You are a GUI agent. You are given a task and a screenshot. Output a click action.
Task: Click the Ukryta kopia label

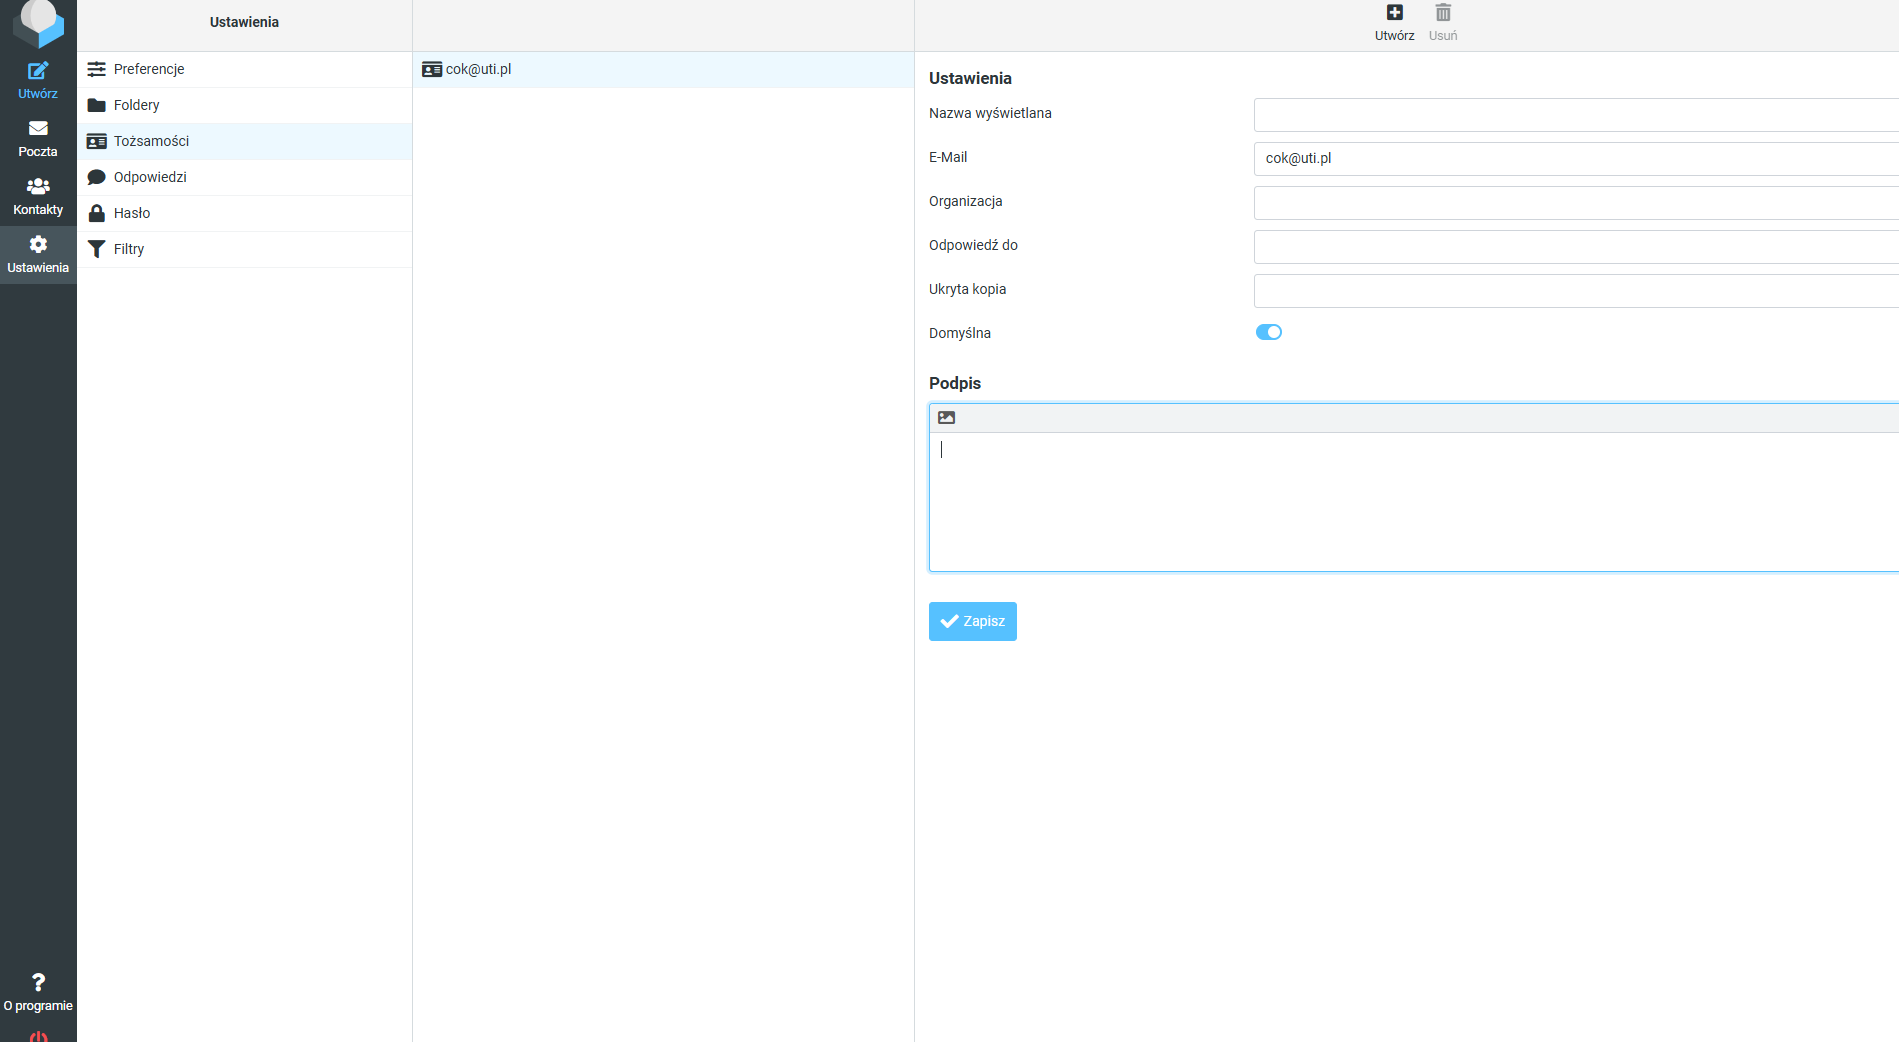click(967, 289)
